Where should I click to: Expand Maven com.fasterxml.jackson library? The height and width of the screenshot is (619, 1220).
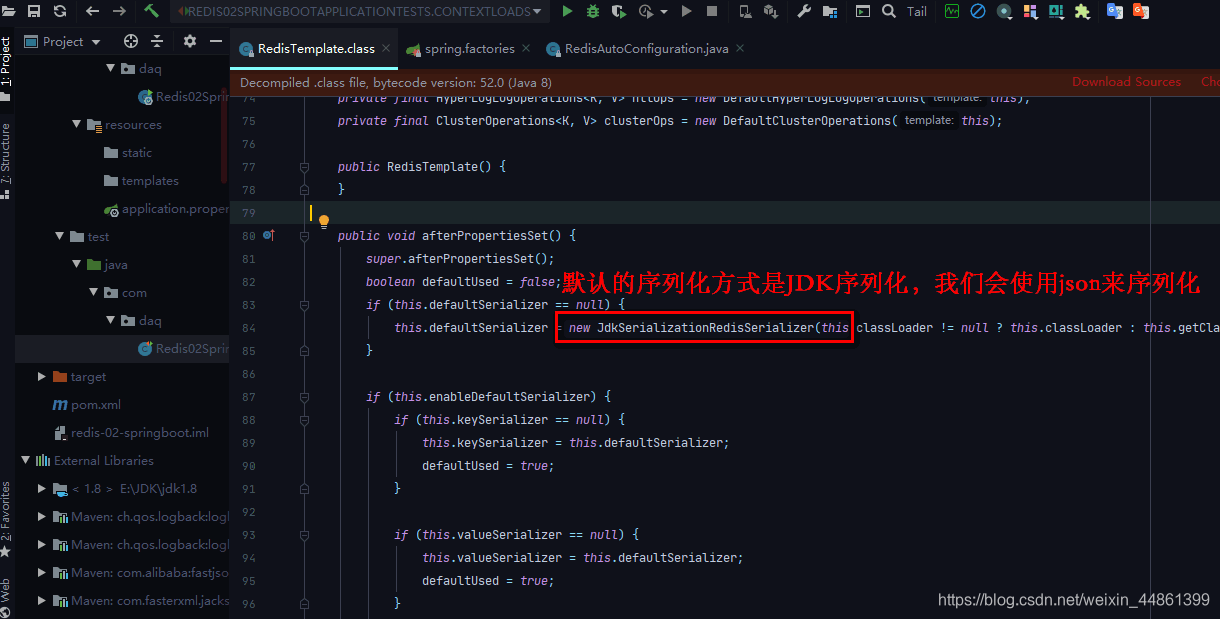[x=42, y=601]
